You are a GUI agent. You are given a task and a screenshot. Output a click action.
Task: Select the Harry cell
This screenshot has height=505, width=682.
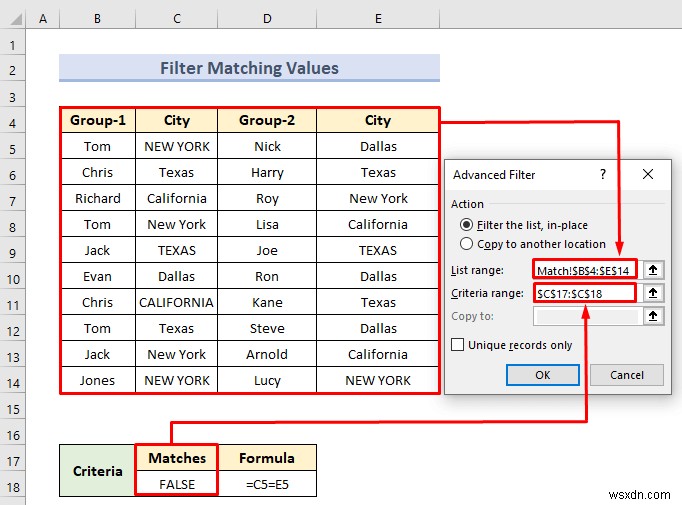(267, 172)
